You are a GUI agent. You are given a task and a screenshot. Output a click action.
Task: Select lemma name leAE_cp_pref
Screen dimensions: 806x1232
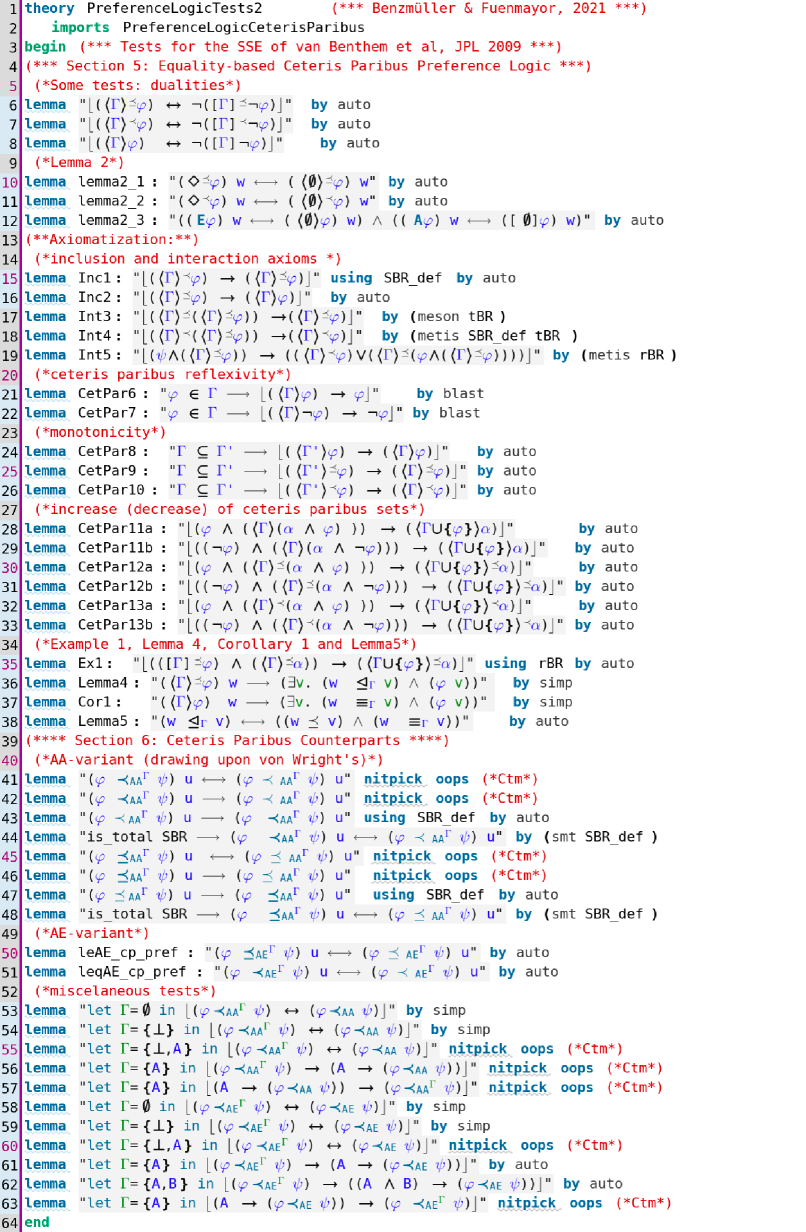133,952
